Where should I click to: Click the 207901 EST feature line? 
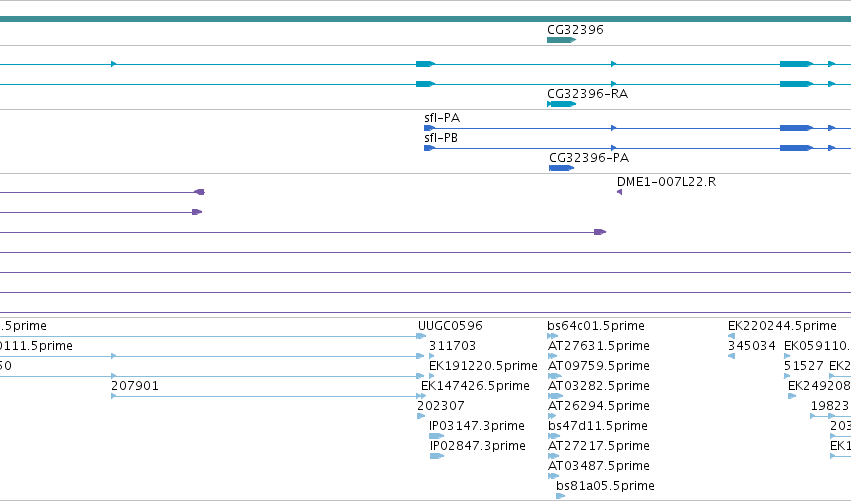[268, 396]
